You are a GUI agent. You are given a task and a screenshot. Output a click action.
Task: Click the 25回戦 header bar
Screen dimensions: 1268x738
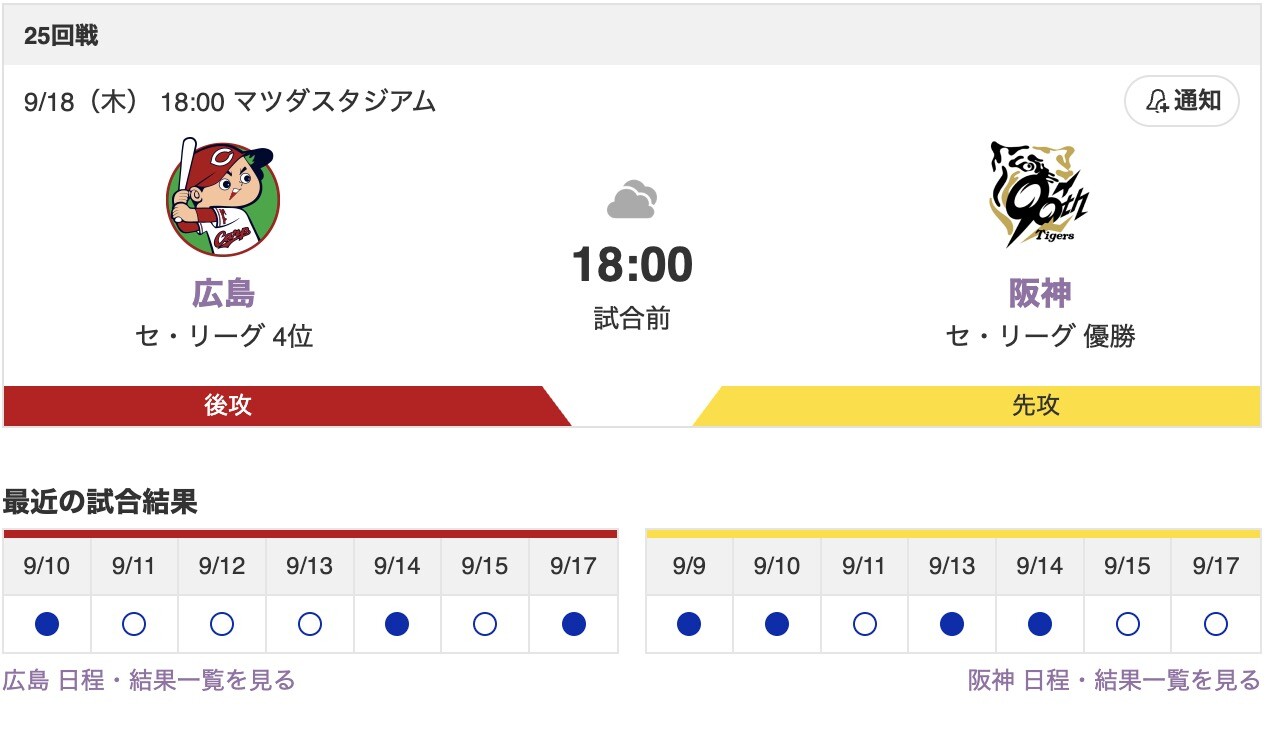click(x=632, y=36)
